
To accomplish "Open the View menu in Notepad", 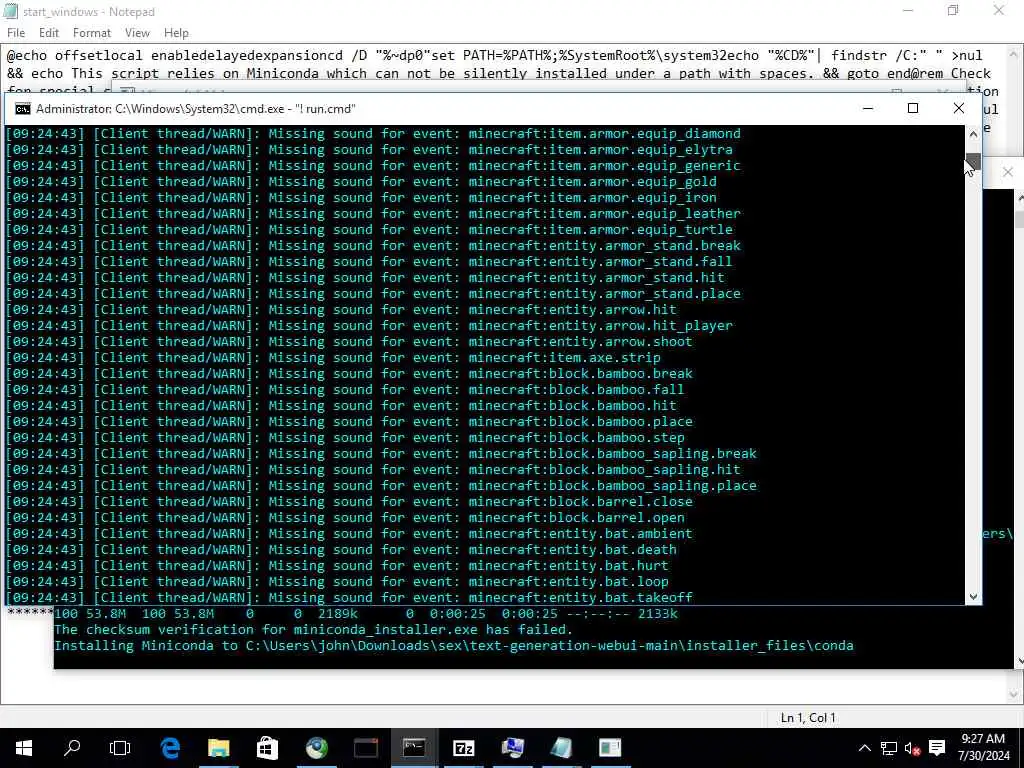I will pyautogui.click(x=137, y=33).
